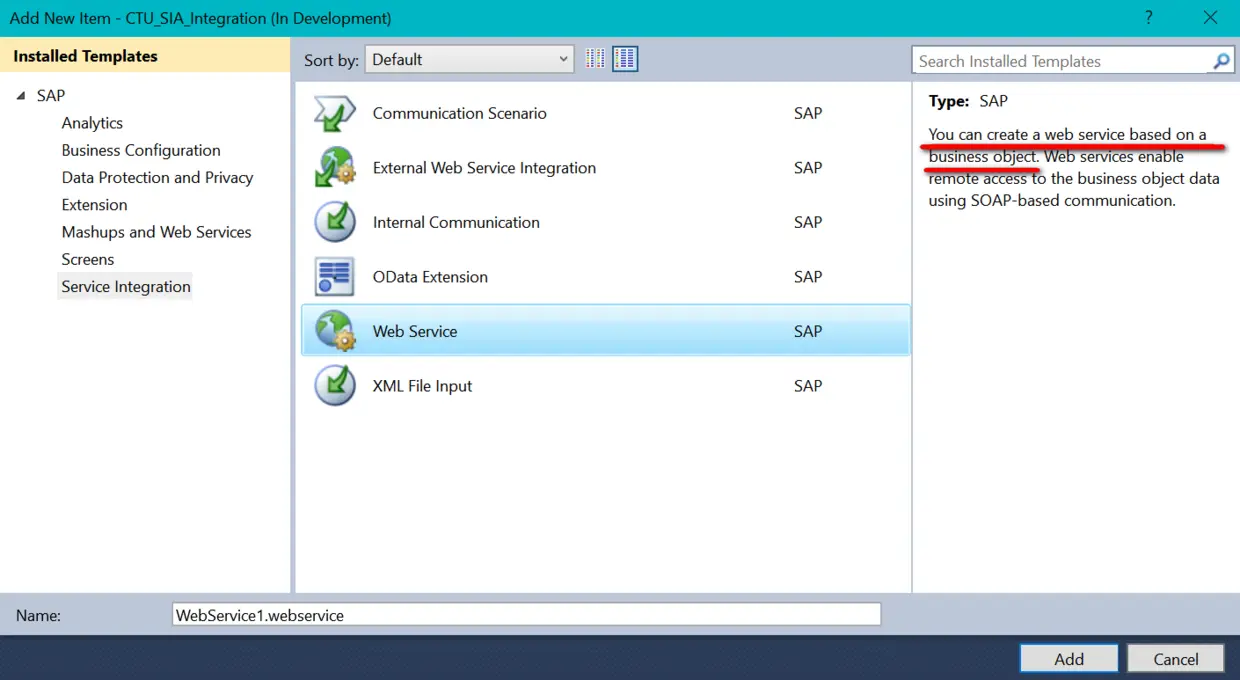
Task: Select Extension category
Action: tap(94, 205)
